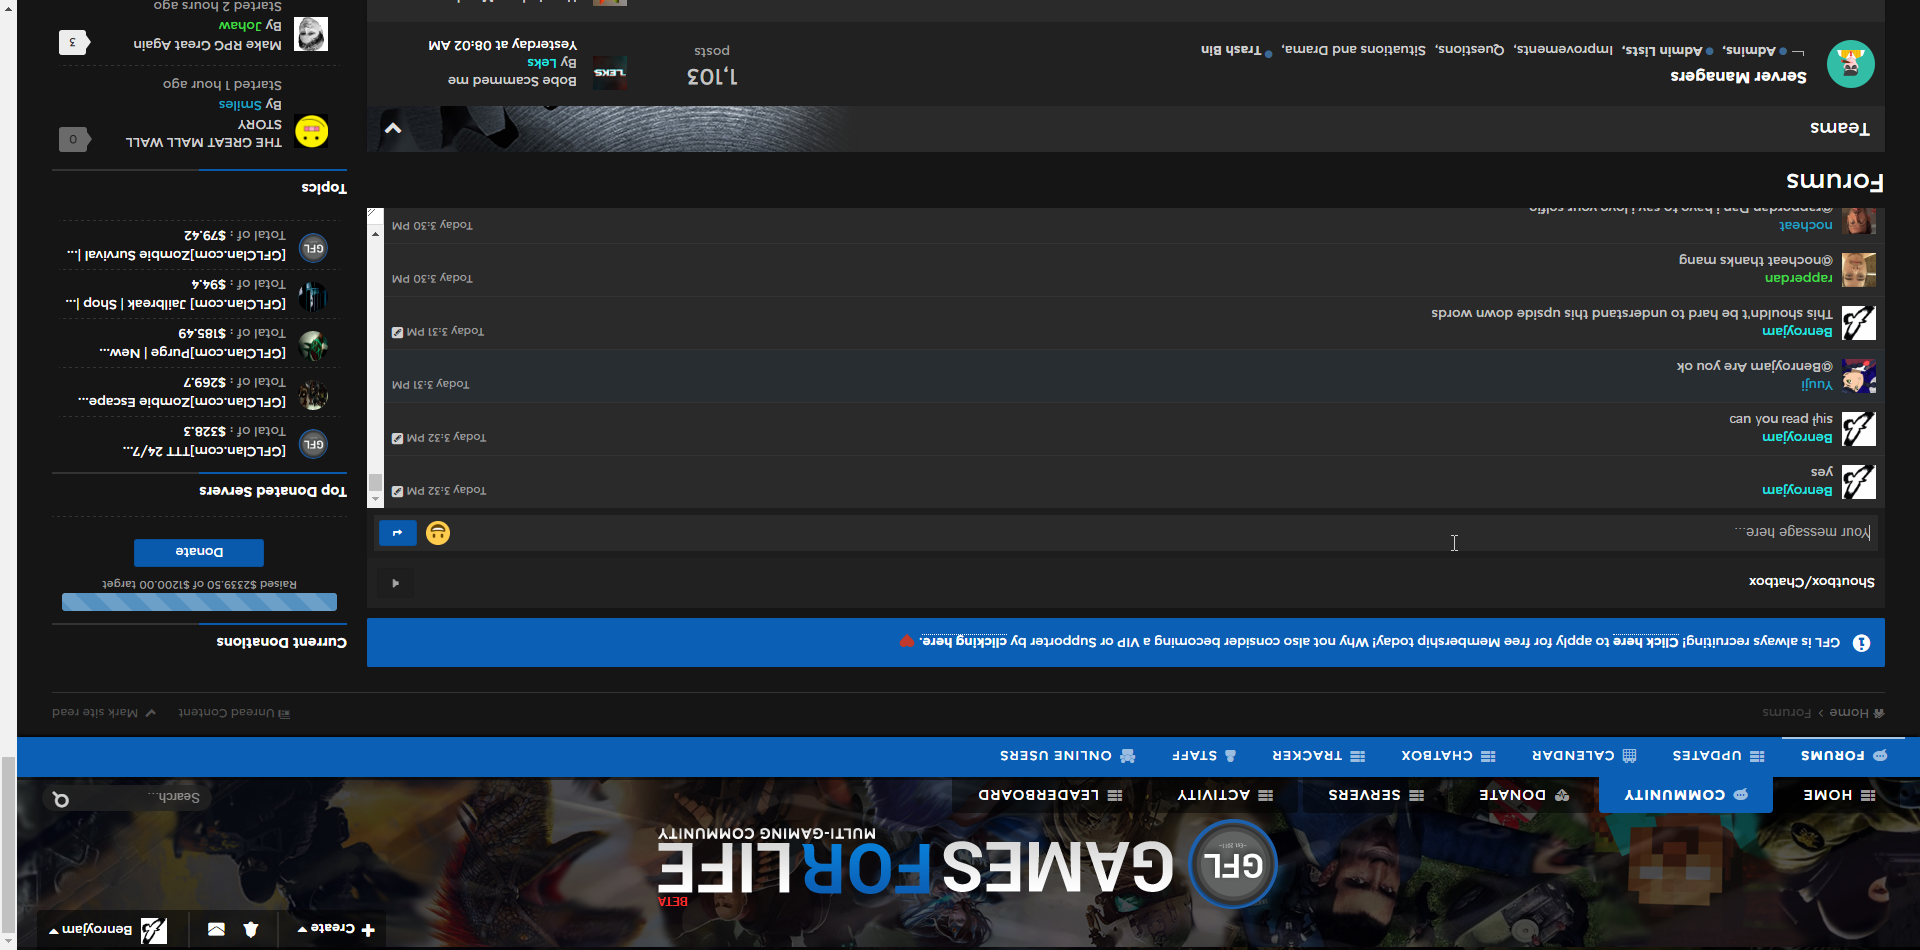Click the blue Donate button
The height and width of the screenshot is (950, 1920).
coord(199,552)
